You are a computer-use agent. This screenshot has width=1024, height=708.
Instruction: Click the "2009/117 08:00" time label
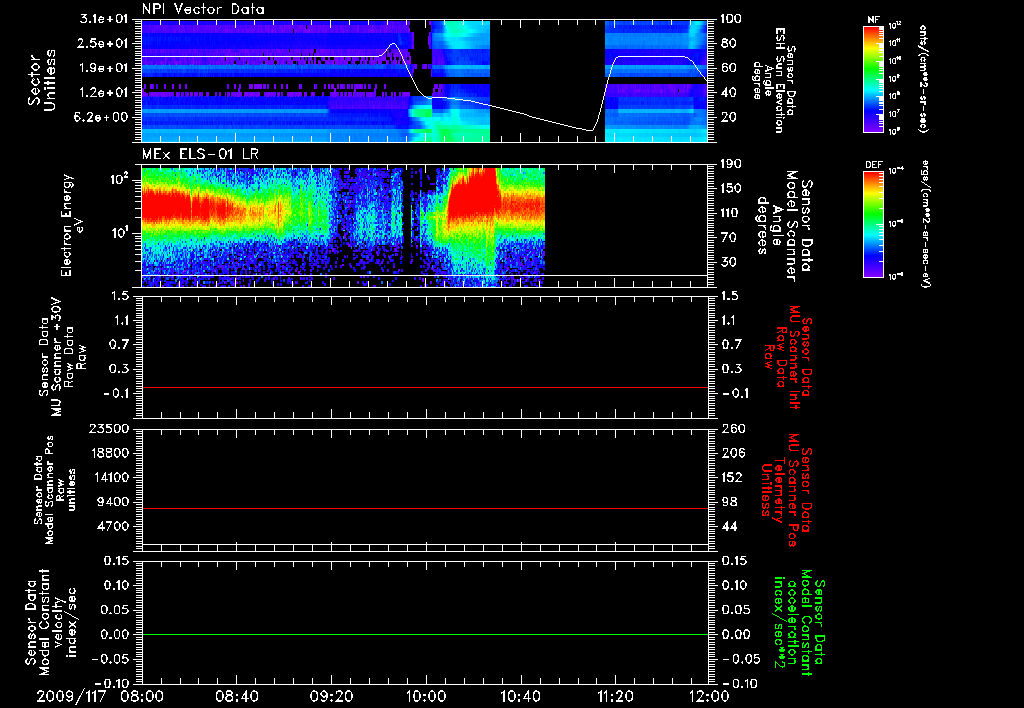(x=101, y=696)
